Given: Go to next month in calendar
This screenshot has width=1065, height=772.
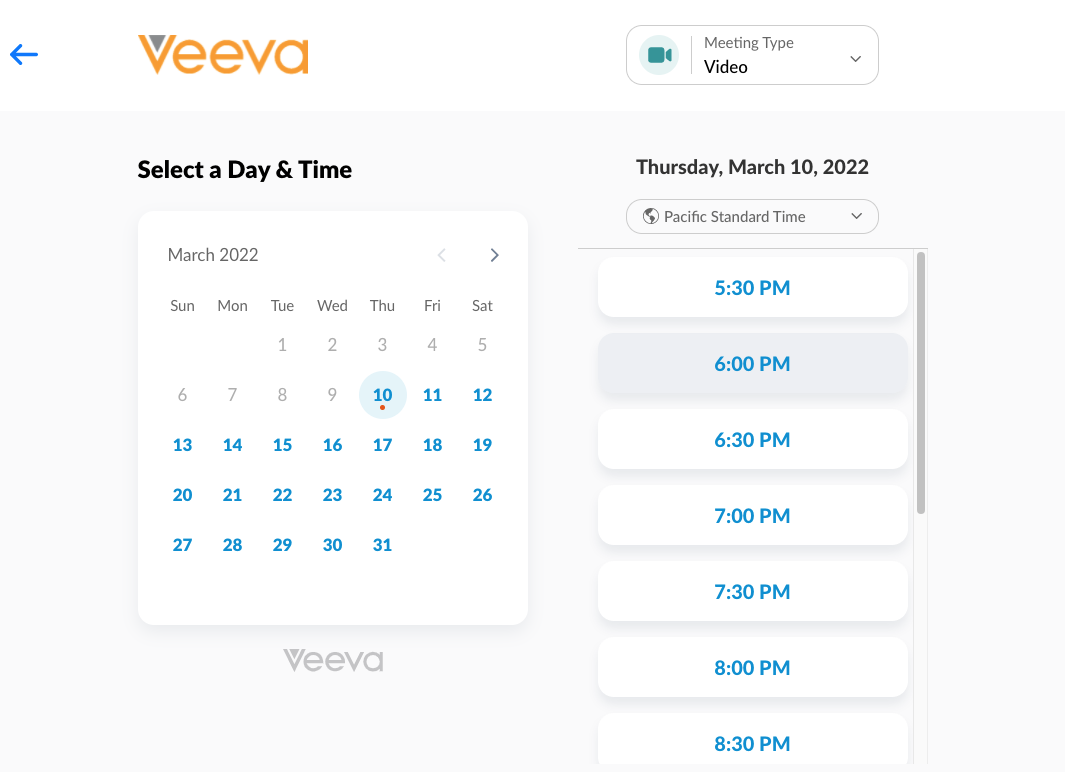Looking at the screenshot, I should coord(494,255).
